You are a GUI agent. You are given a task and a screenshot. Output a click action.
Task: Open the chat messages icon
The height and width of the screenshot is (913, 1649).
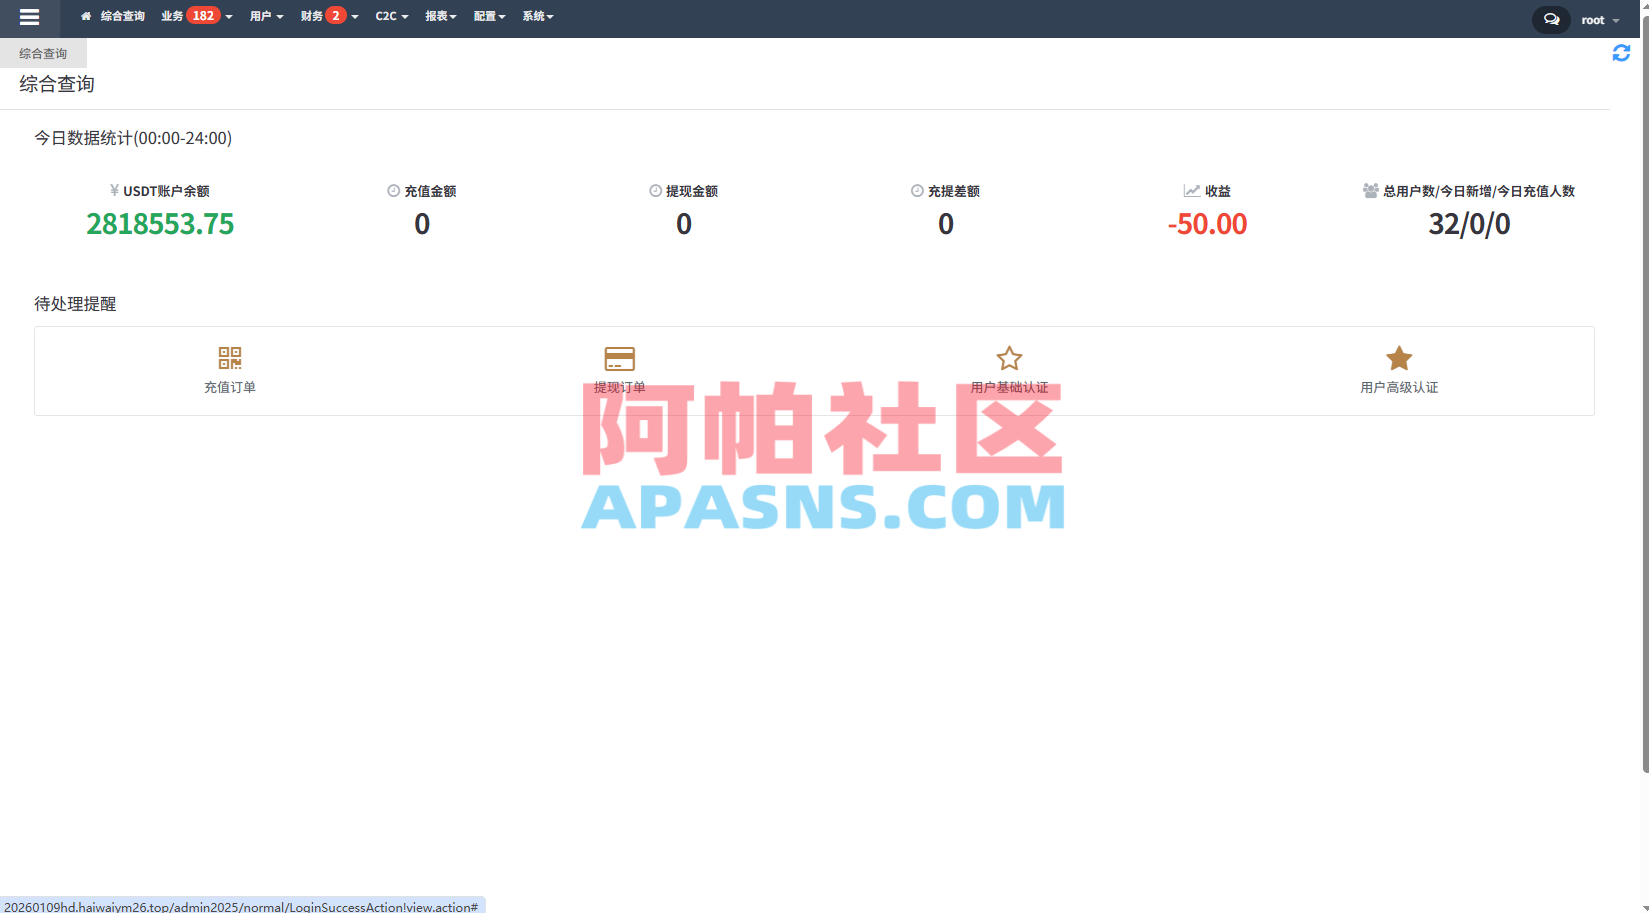1551,19
